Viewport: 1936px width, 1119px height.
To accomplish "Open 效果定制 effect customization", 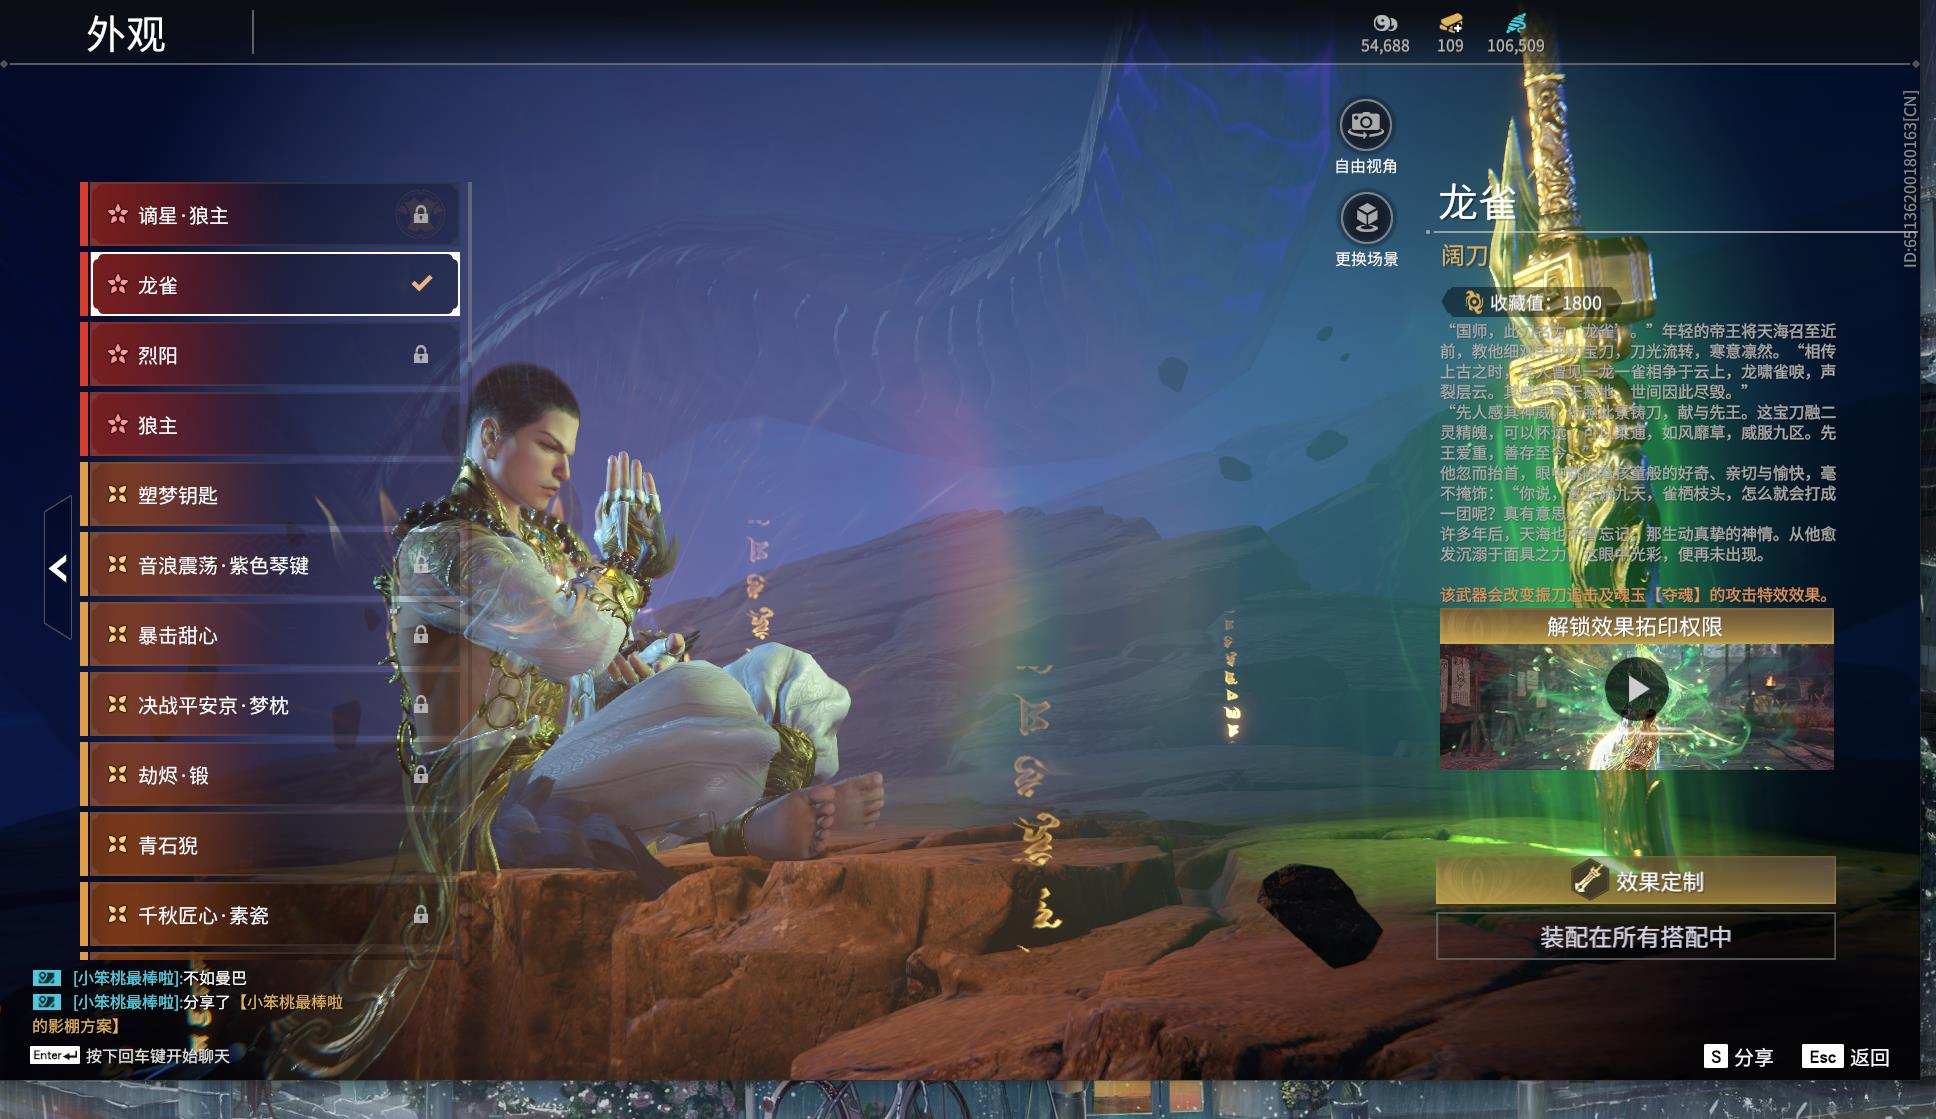I will [1636, 880].
